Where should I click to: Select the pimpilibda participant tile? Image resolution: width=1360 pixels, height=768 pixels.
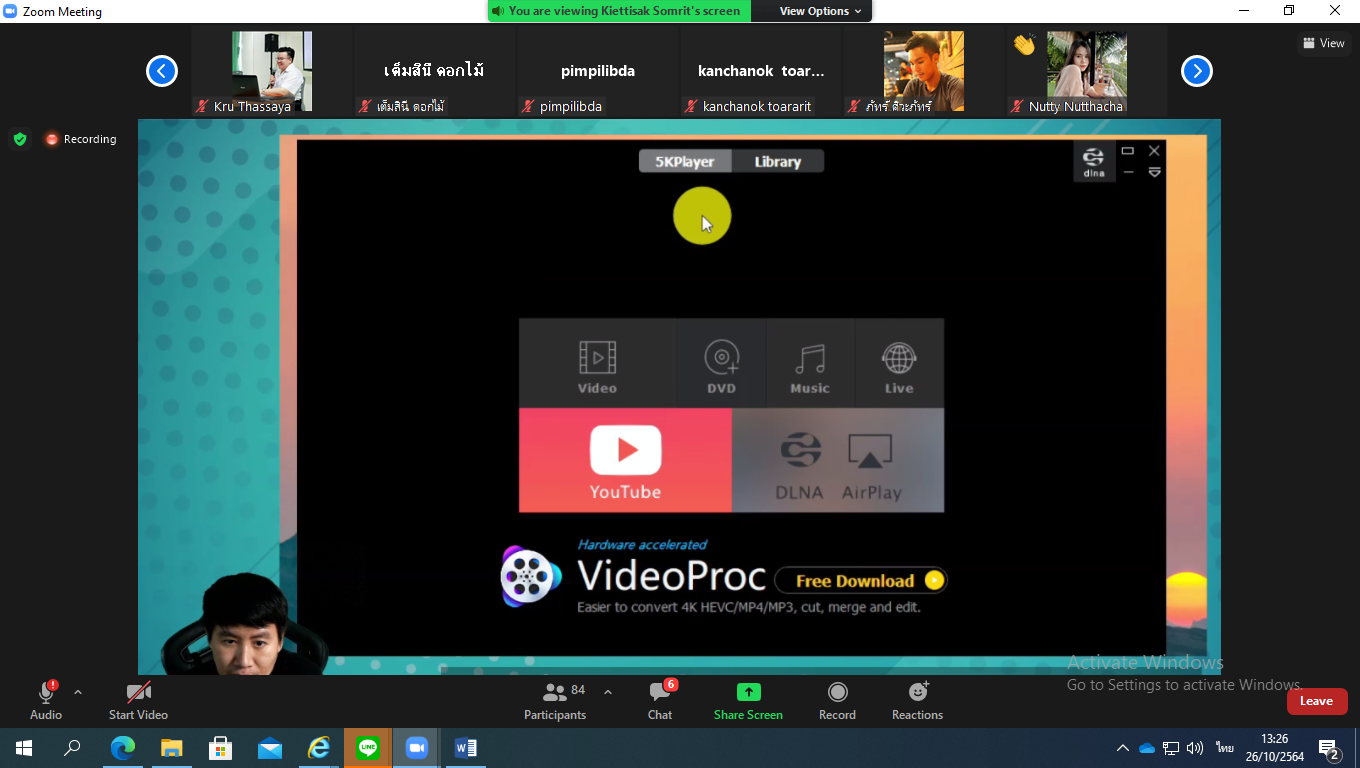(x=598, y=71)
